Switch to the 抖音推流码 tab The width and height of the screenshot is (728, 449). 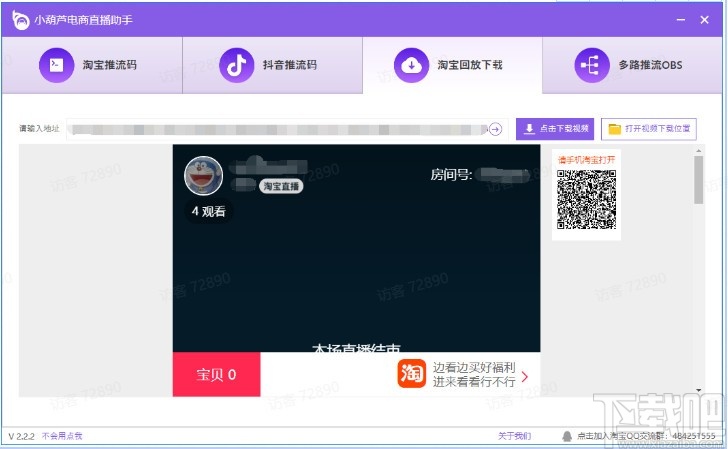[273, 65]
